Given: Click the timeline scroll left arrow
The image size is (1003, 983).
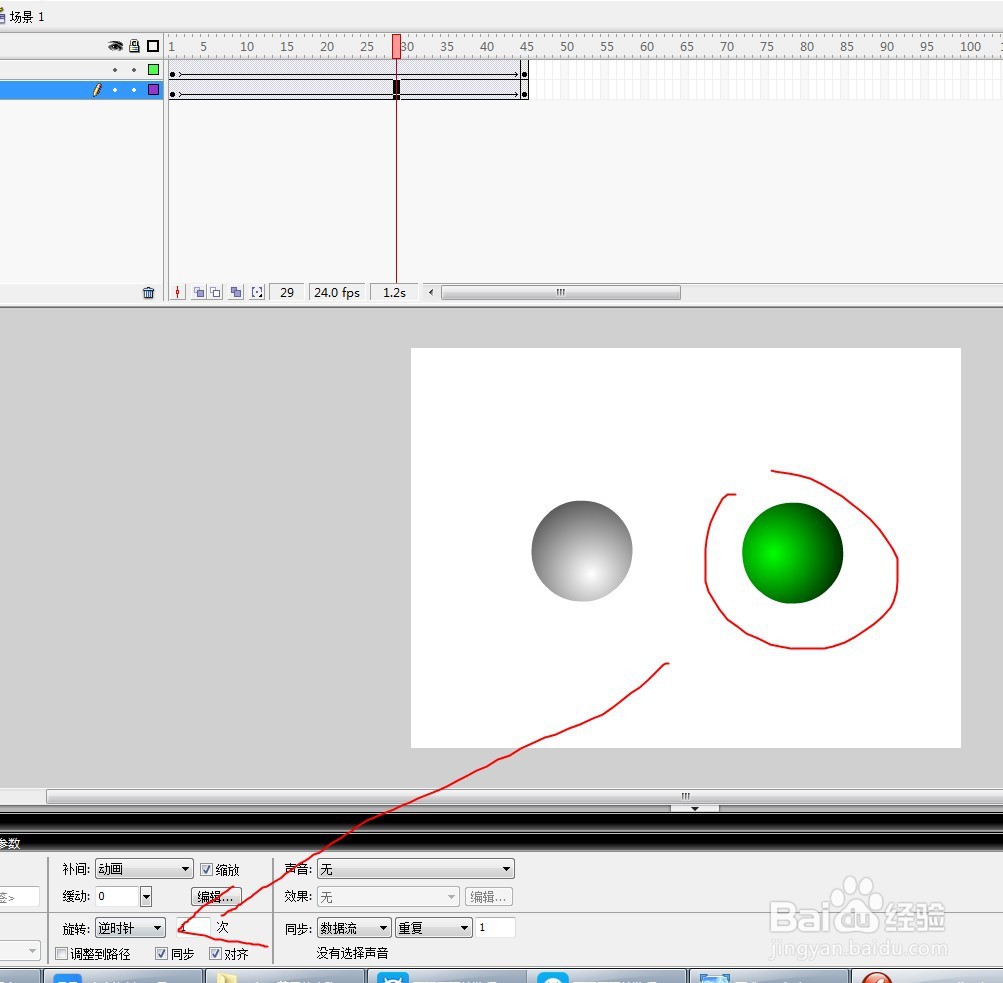Looking at the screenshot, I should pyautogui.click(x=430, y=292).
